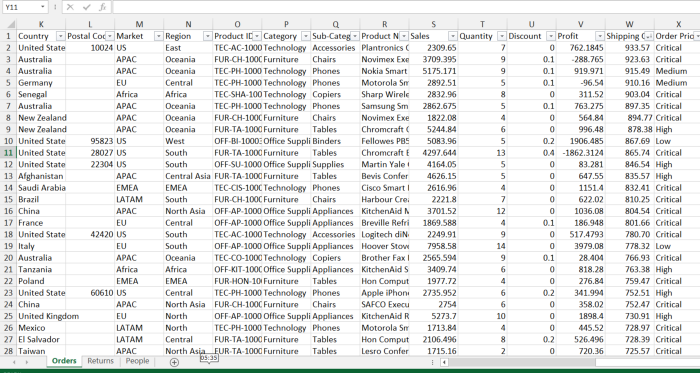Open the Market column filter dropdown
This screenshot has width=700, height=373.
click(x=158, y=36)
